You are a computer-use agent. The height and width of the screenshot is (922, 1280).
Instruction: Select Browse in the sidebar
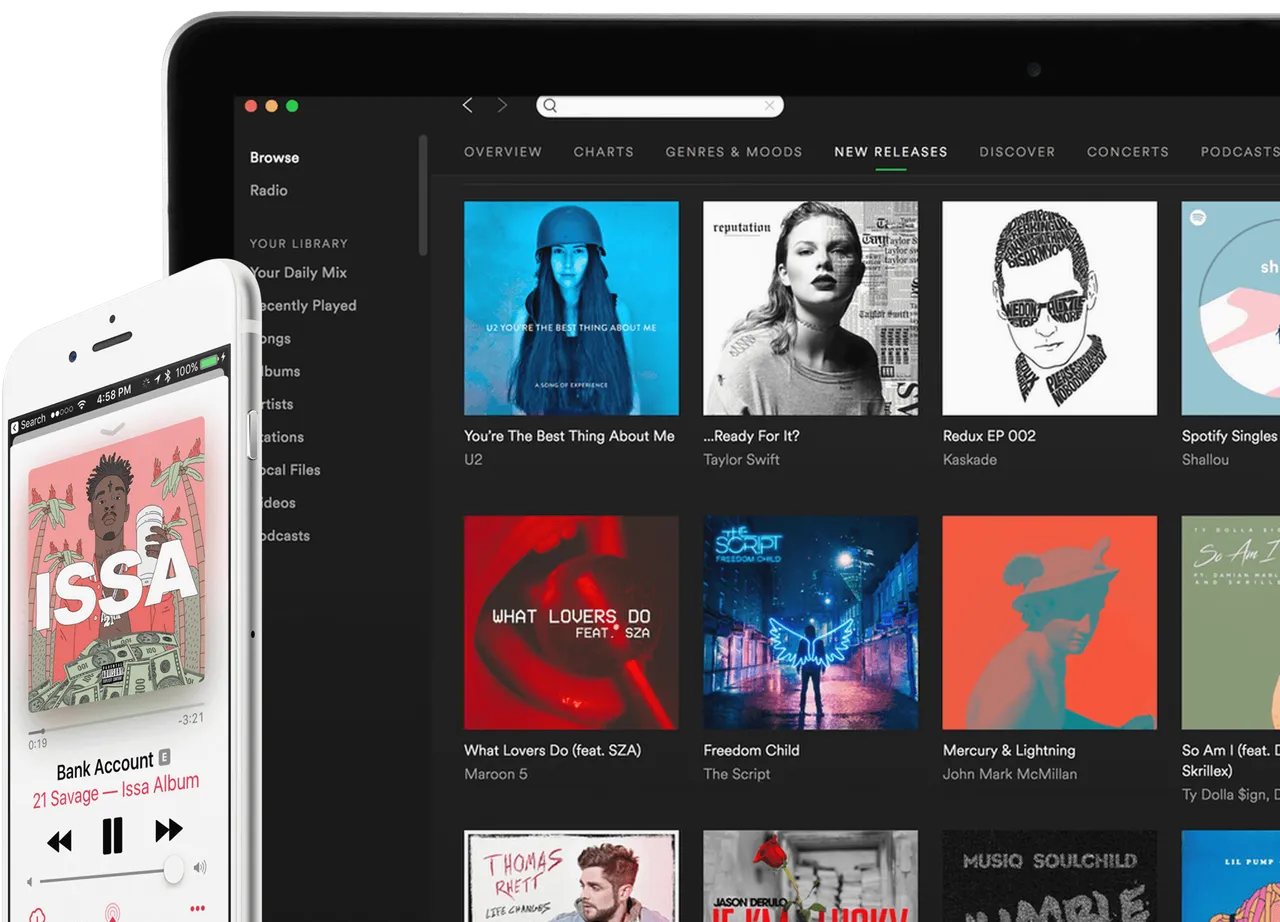pyautogui.click(x=274, y=158)
